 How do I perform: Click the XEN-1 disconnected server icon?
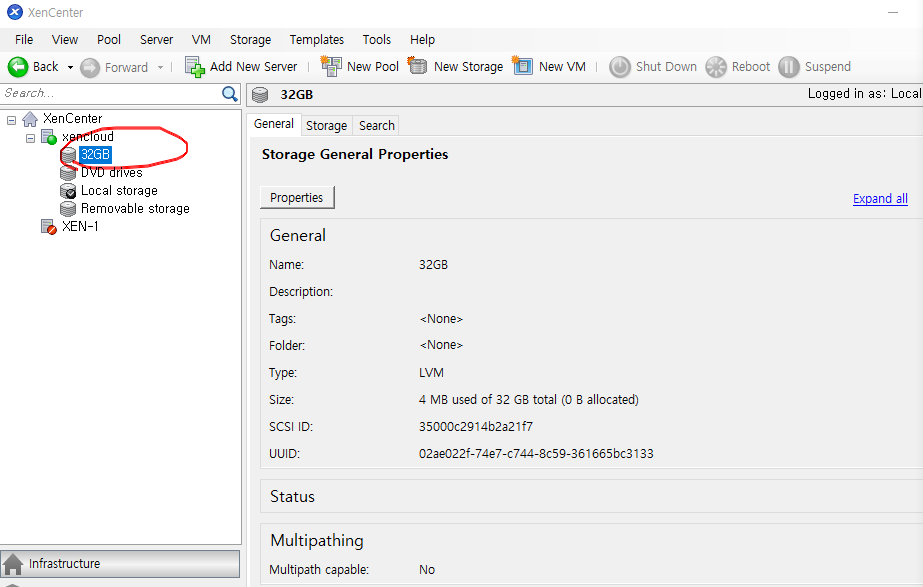tap(49, 227)
